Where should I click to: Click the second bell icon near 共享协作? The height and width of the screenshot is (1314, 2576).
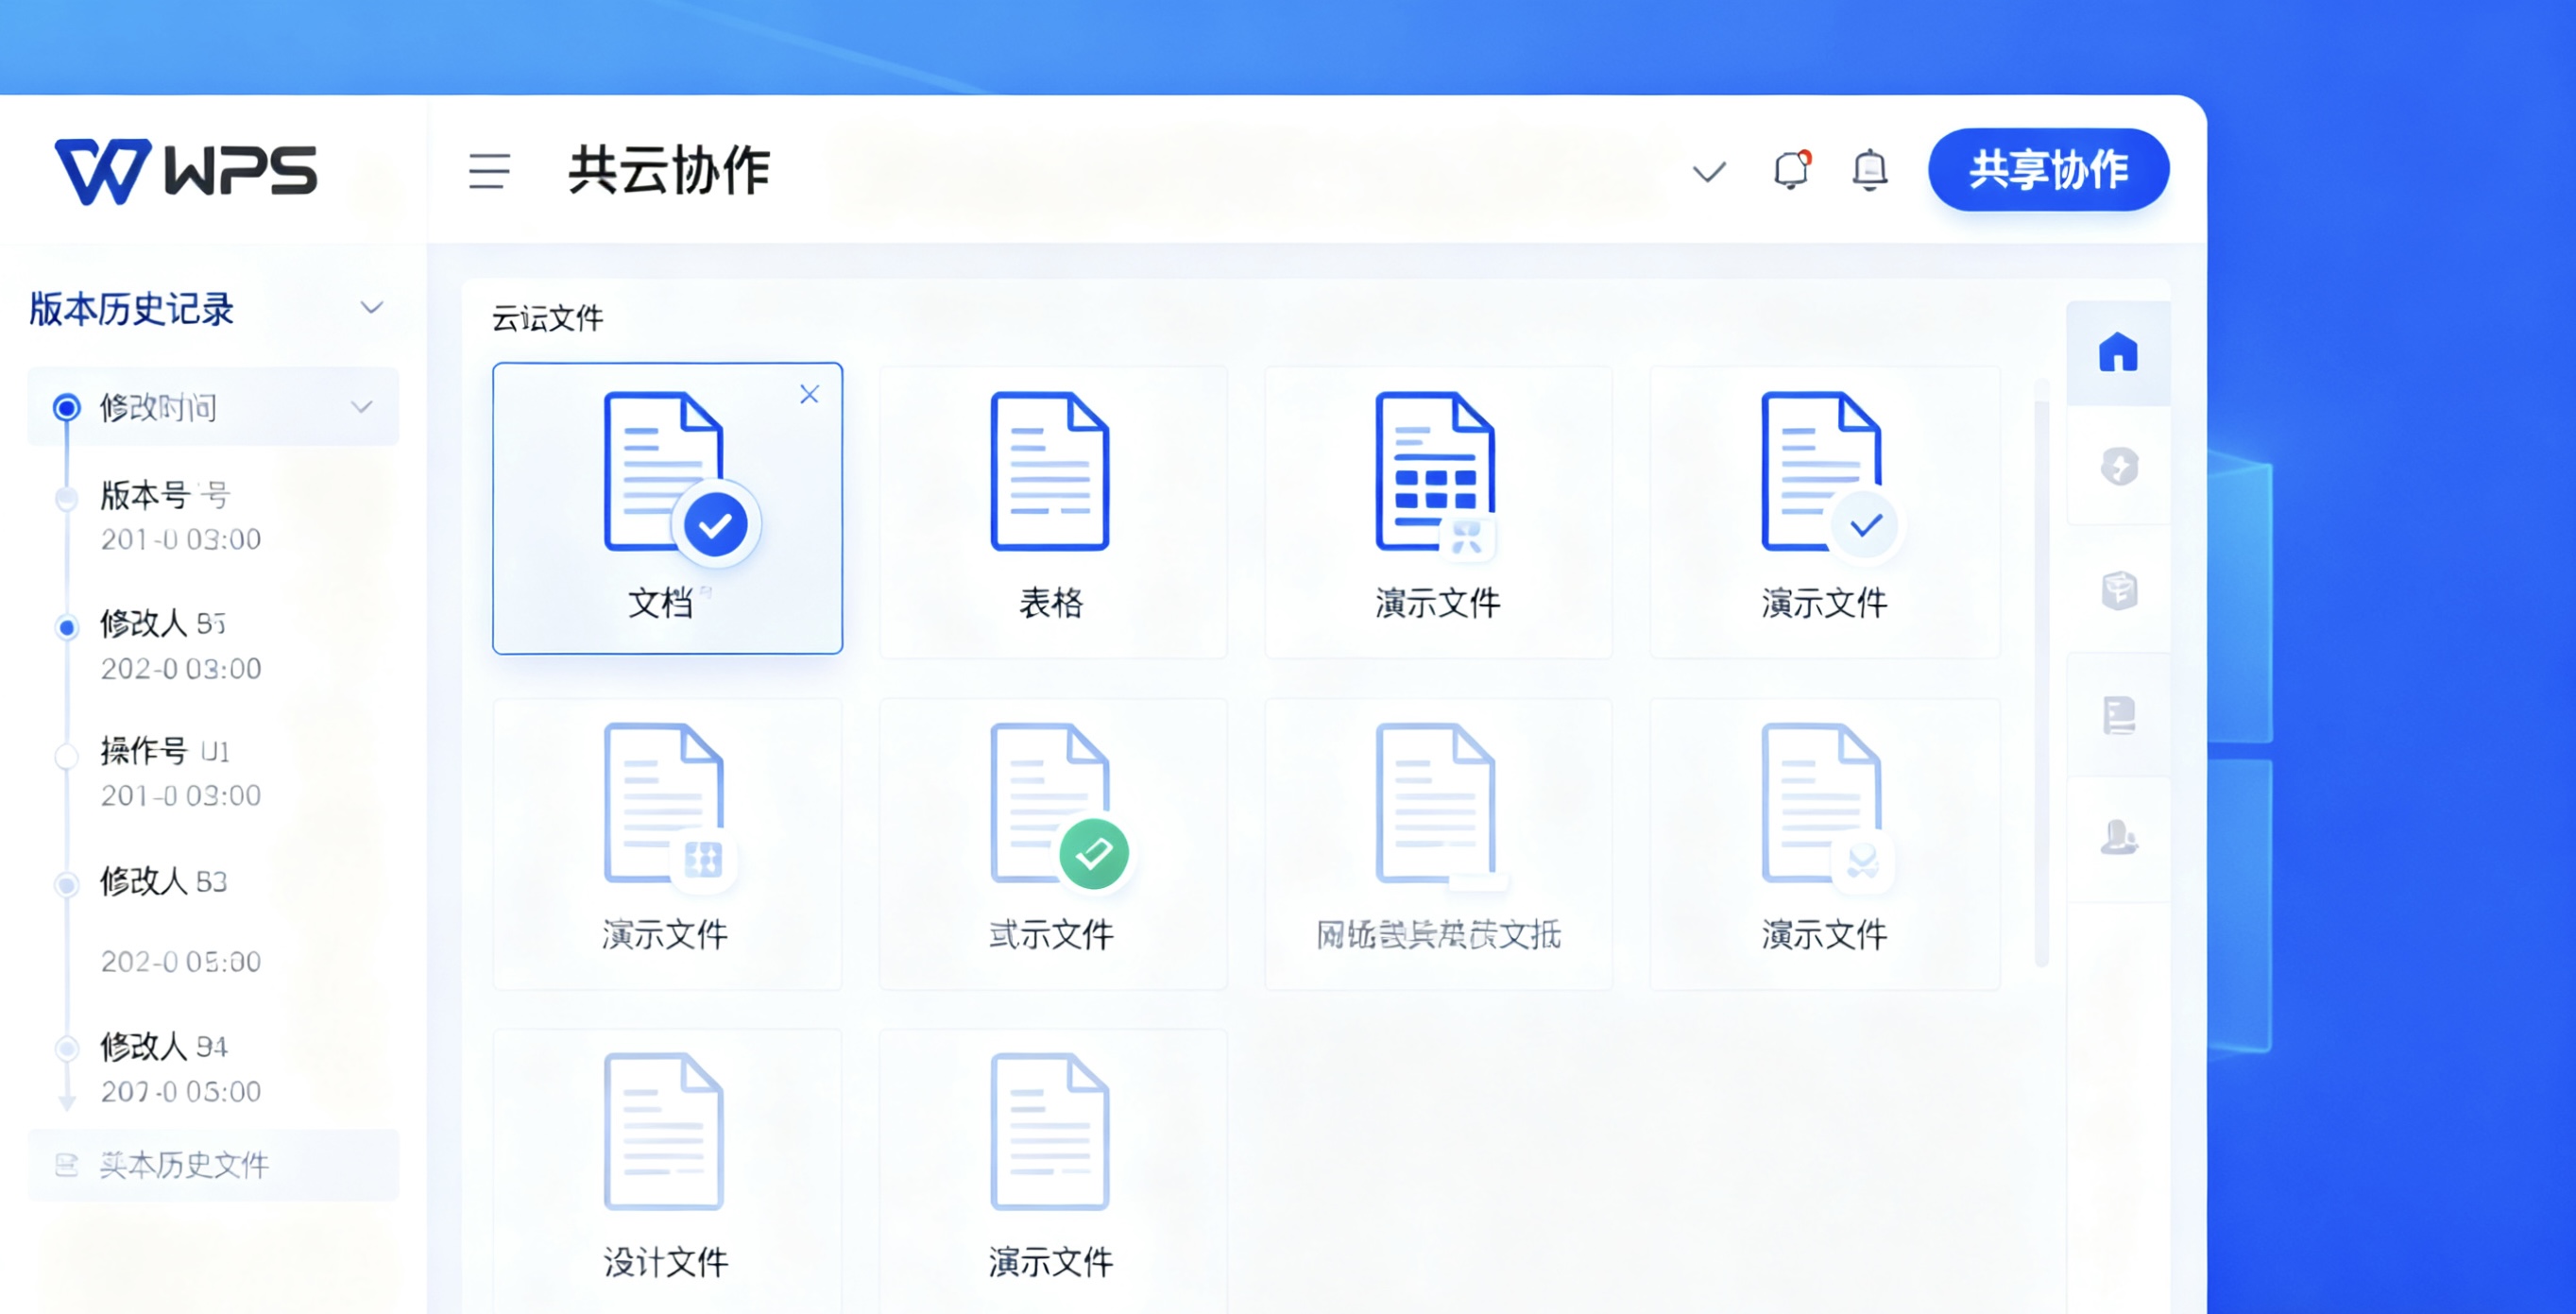click(1868, 170)
